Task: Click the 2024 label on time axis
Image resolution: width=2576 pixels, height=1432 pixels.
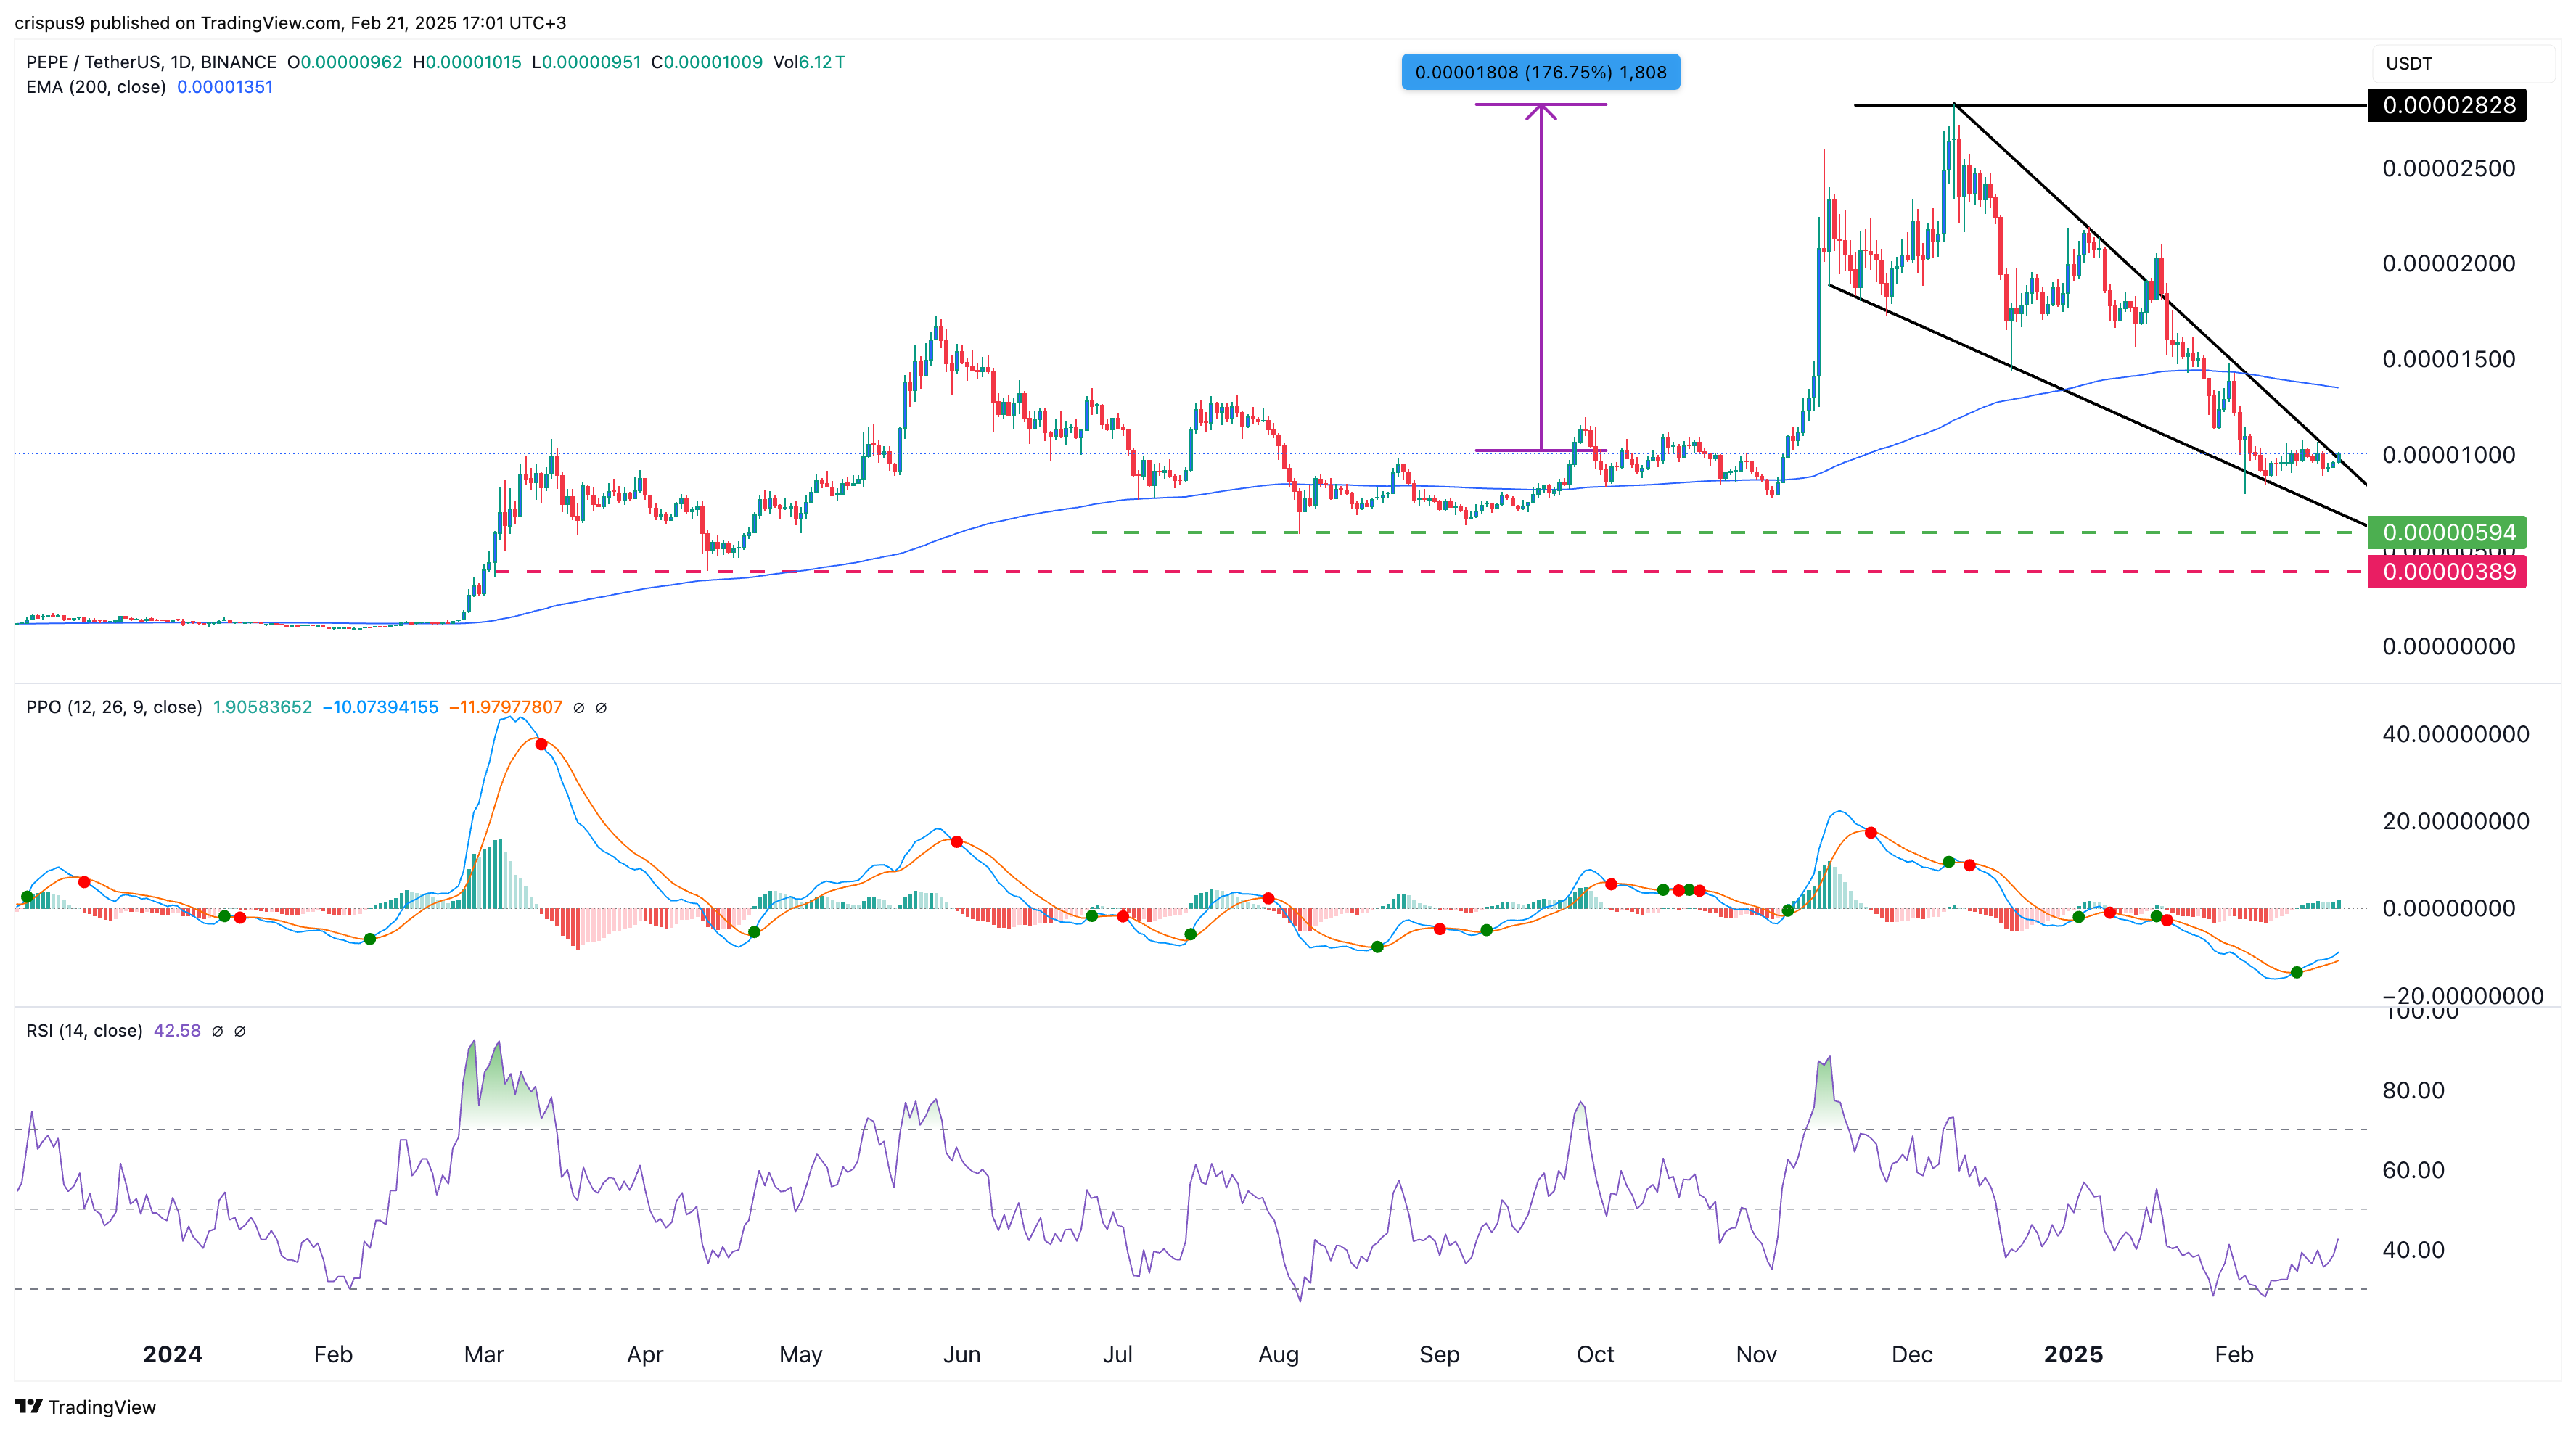Action: (172, 1354)
